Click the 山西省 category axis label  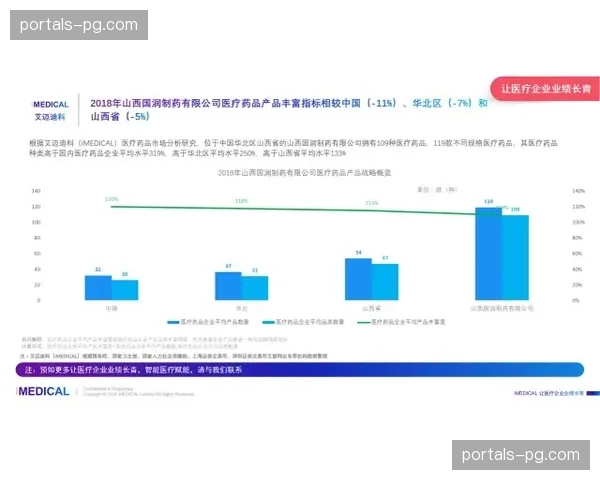(x=372, y=308)
